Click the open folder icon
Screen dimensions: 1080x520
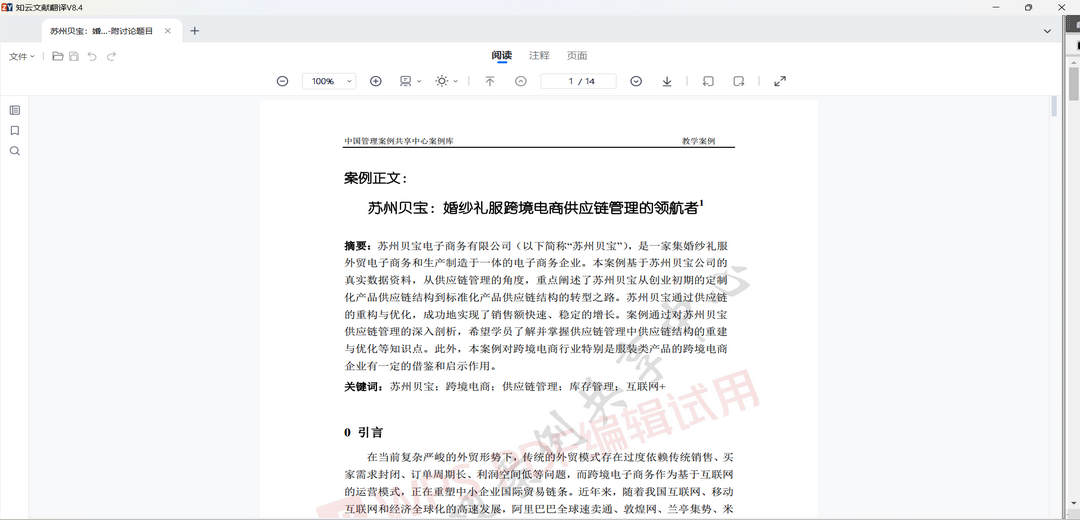click(x=58, y=56)
